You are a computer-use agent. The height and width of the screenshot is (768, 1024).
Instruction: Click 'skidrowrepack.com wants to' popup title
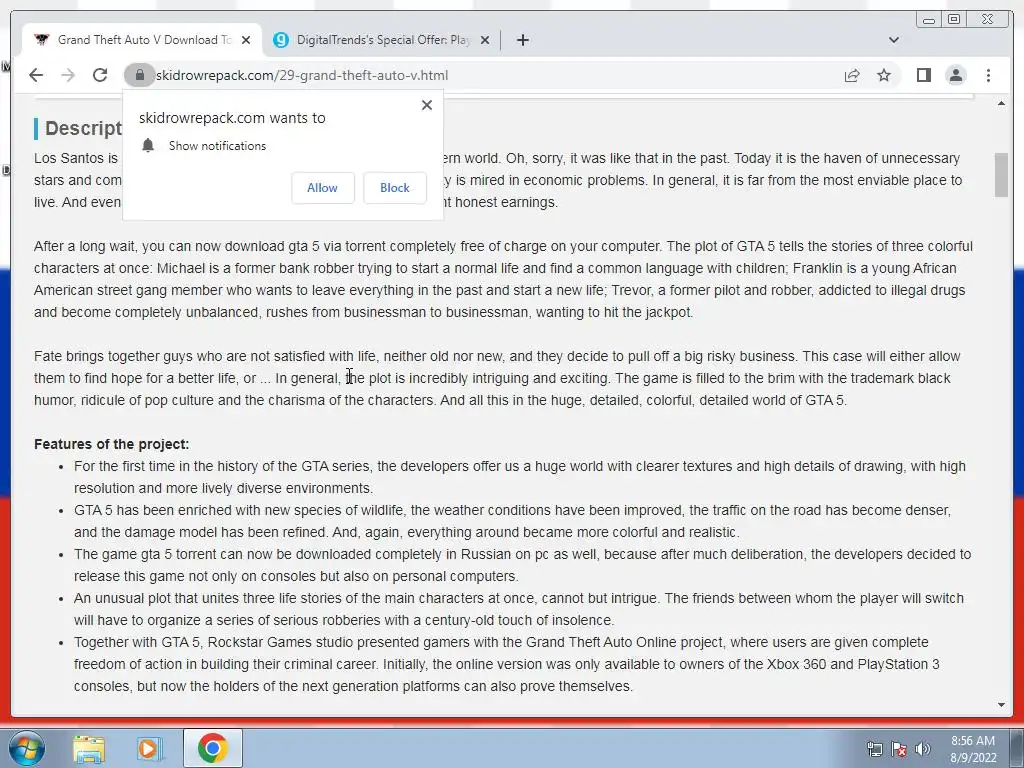coord(232,118)
